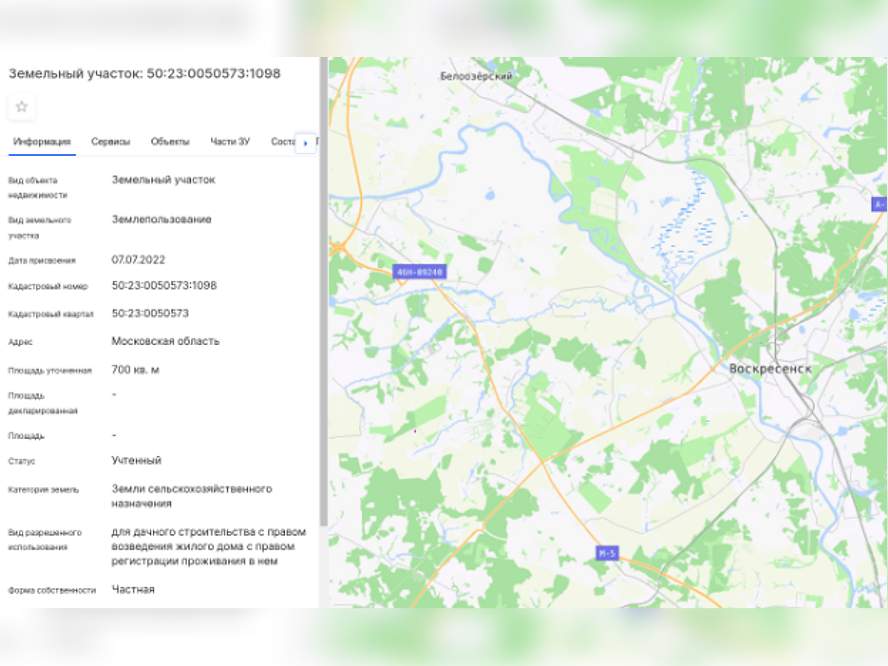The height and width of the screenshot is (666, 888).
Task: Click the 700 кв. м area value
Action: [x=135, y=369]
